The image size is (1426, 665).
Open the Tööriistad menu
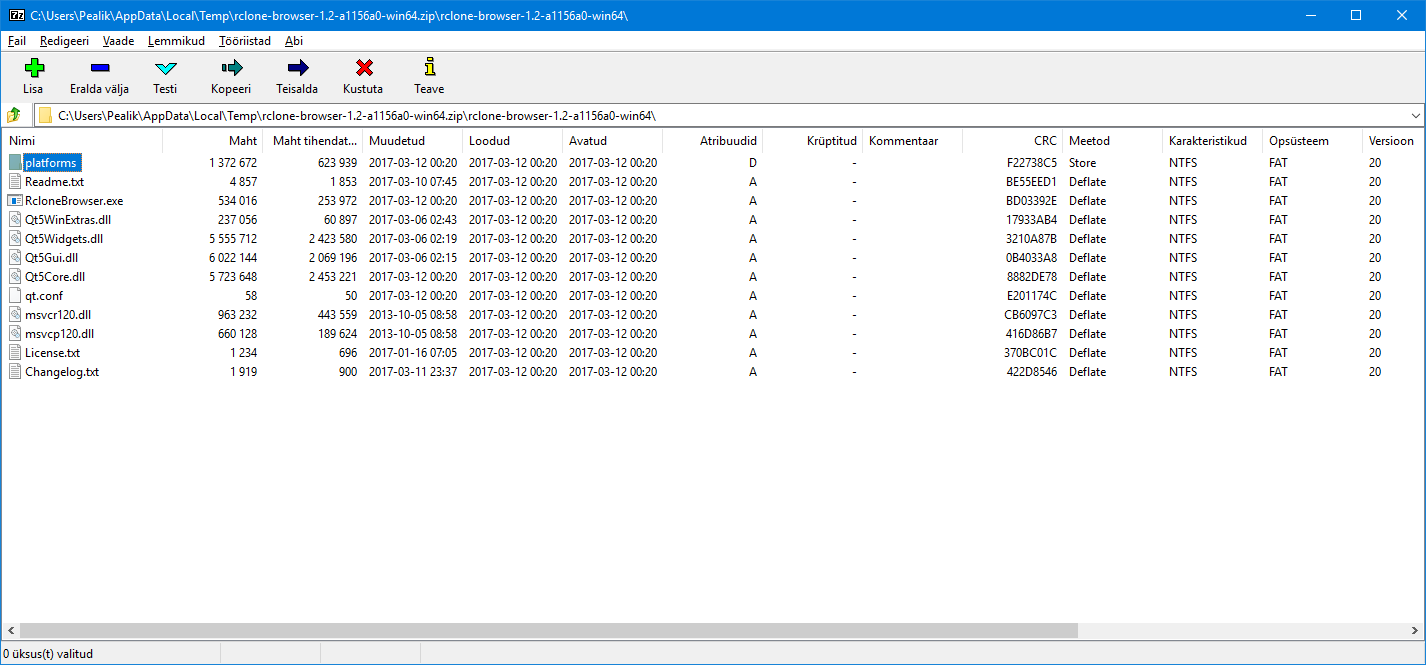(x=245, y=41)
